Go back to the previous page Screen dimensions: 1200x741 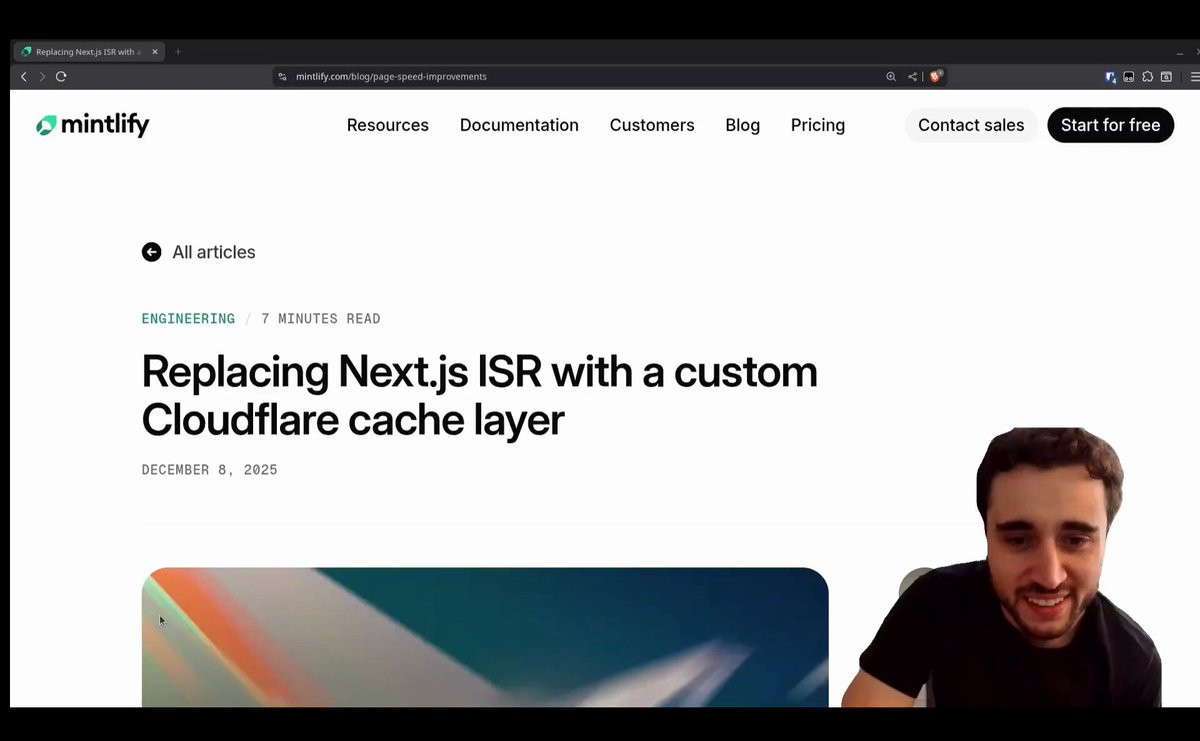[24, 76]
